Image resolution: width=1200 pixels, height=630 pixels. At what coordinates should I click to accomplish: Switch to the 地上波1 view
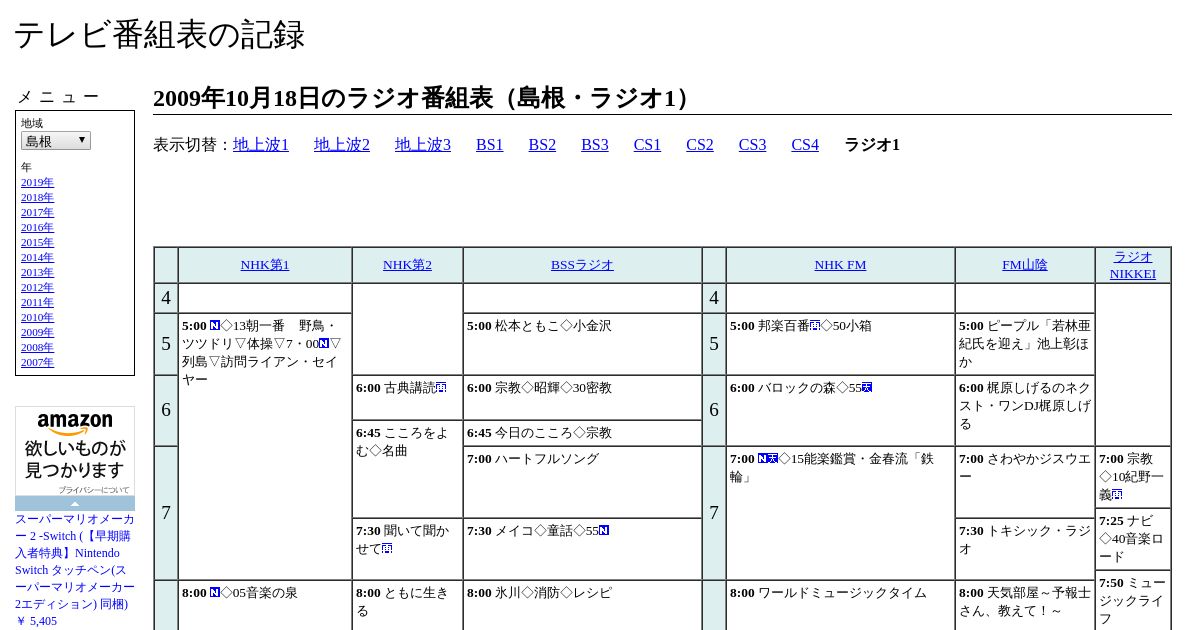[x=261, y=145]
